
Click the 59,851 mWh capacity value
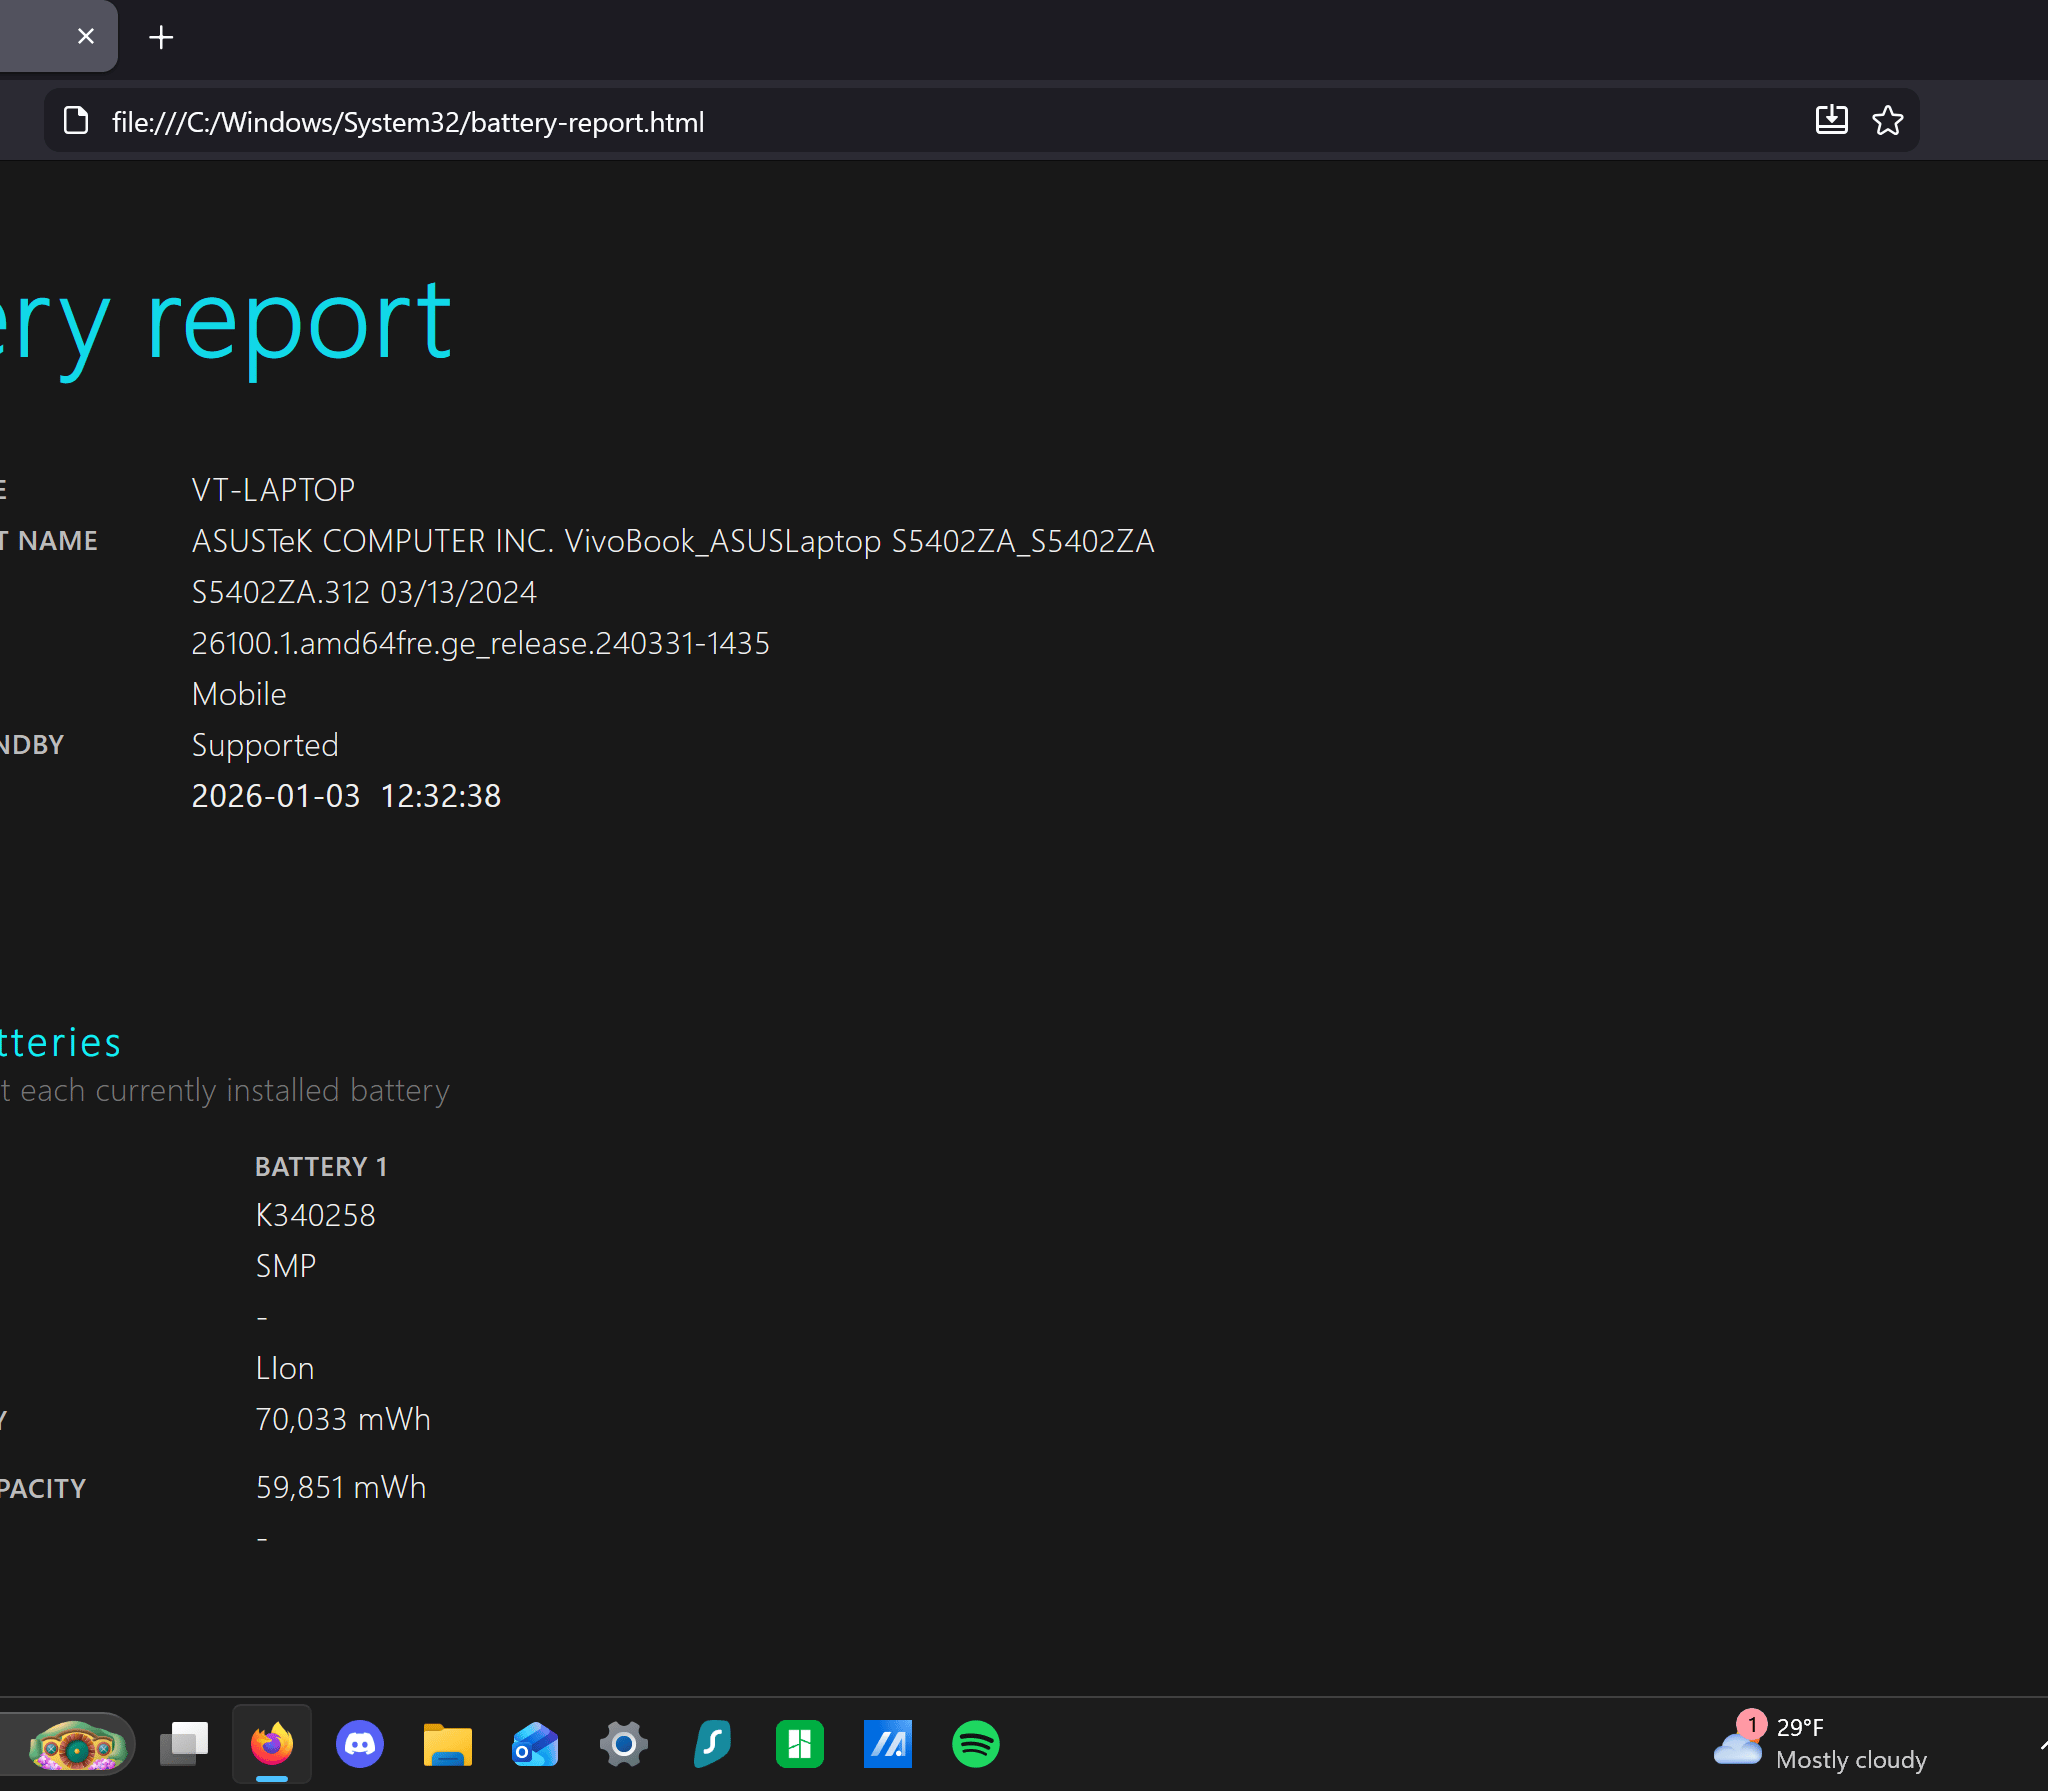341,1487
